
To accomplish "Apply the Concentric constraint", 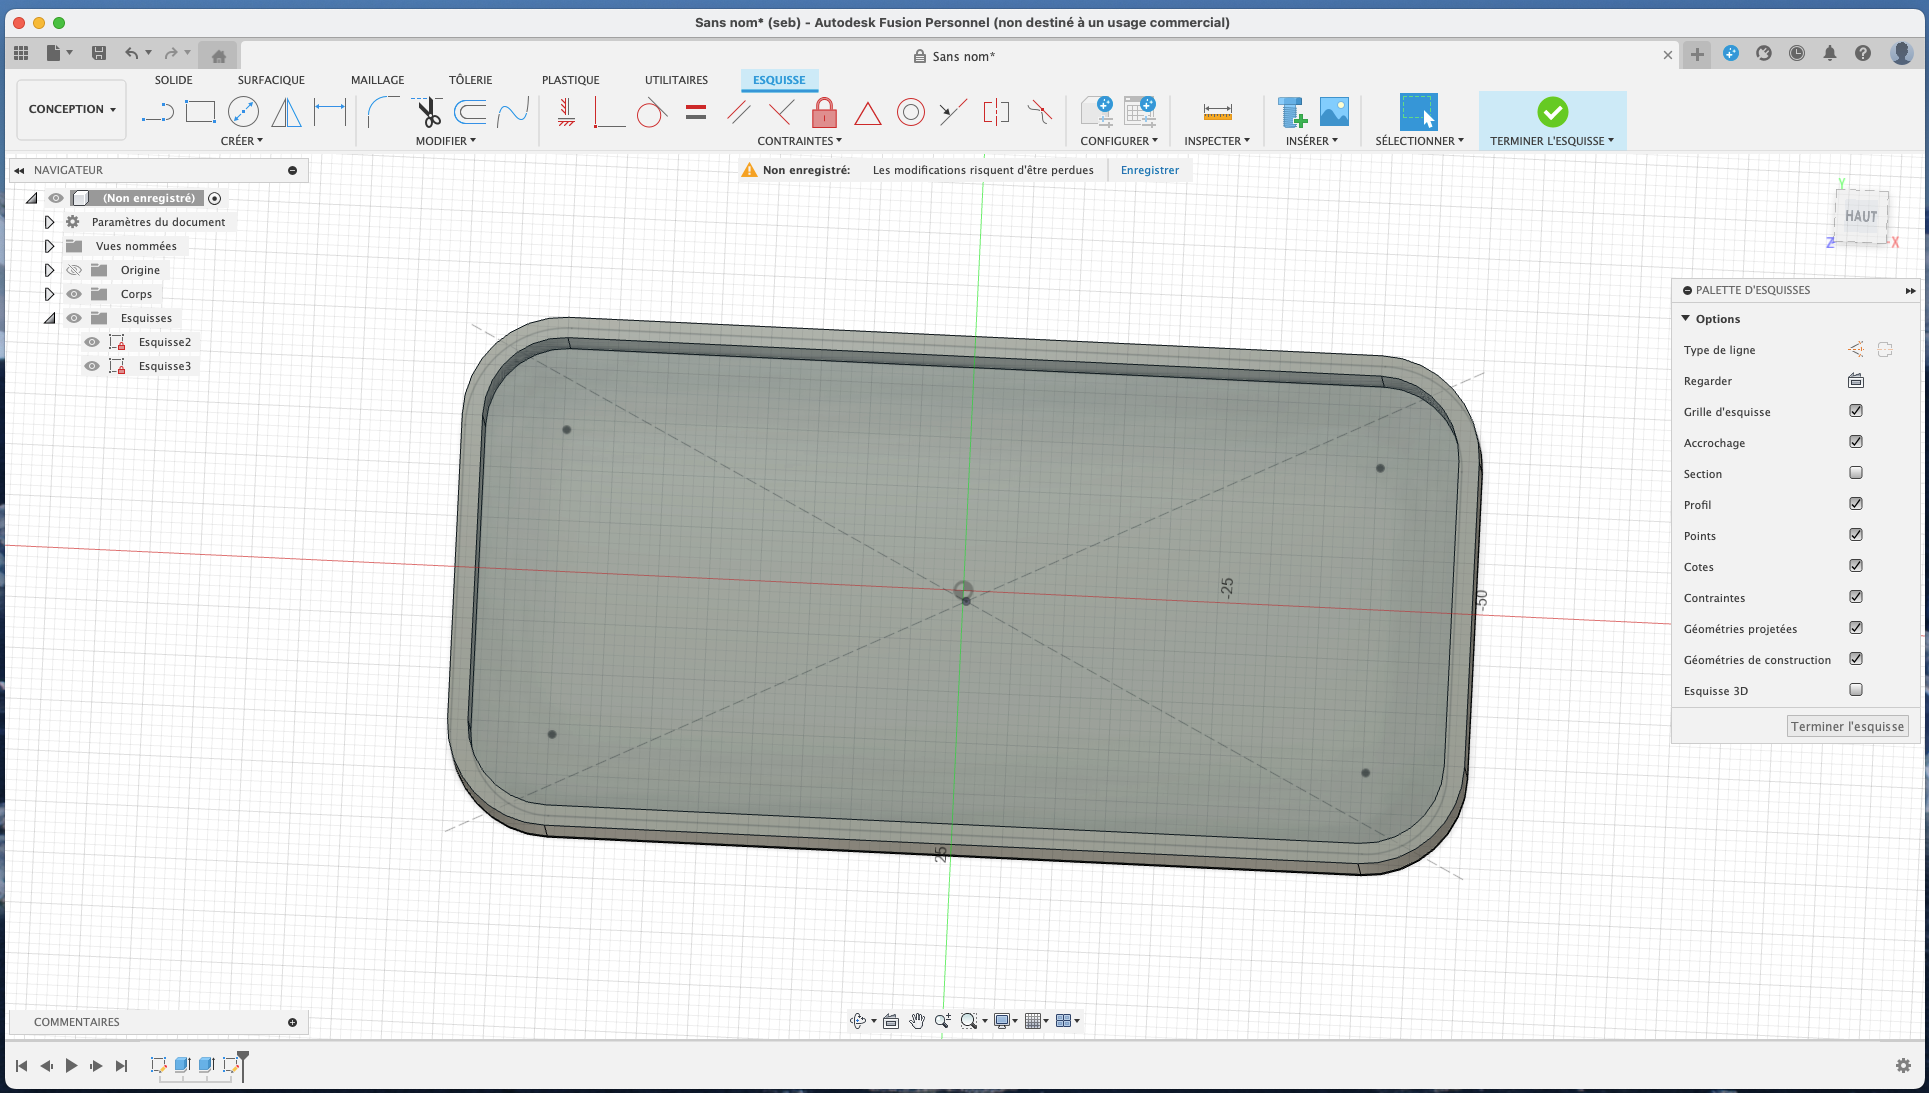I will click(x=910, y=112).
